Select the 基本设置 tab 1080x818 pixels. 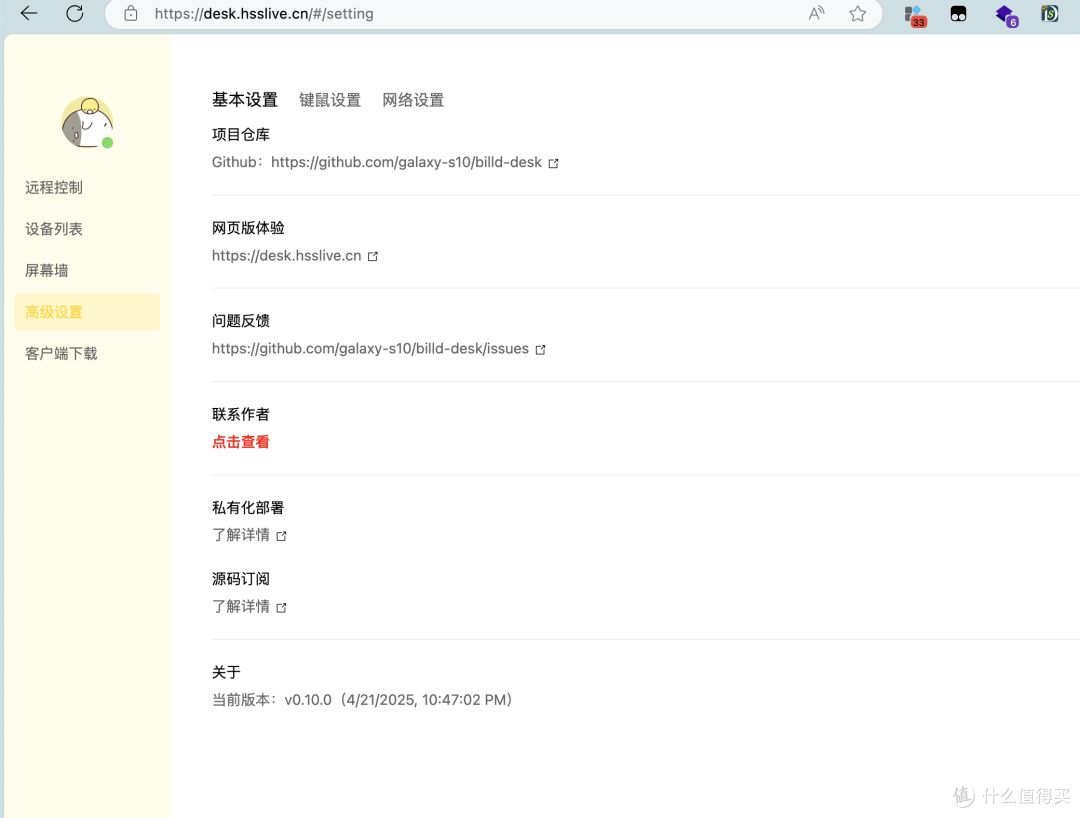point(245,100)
